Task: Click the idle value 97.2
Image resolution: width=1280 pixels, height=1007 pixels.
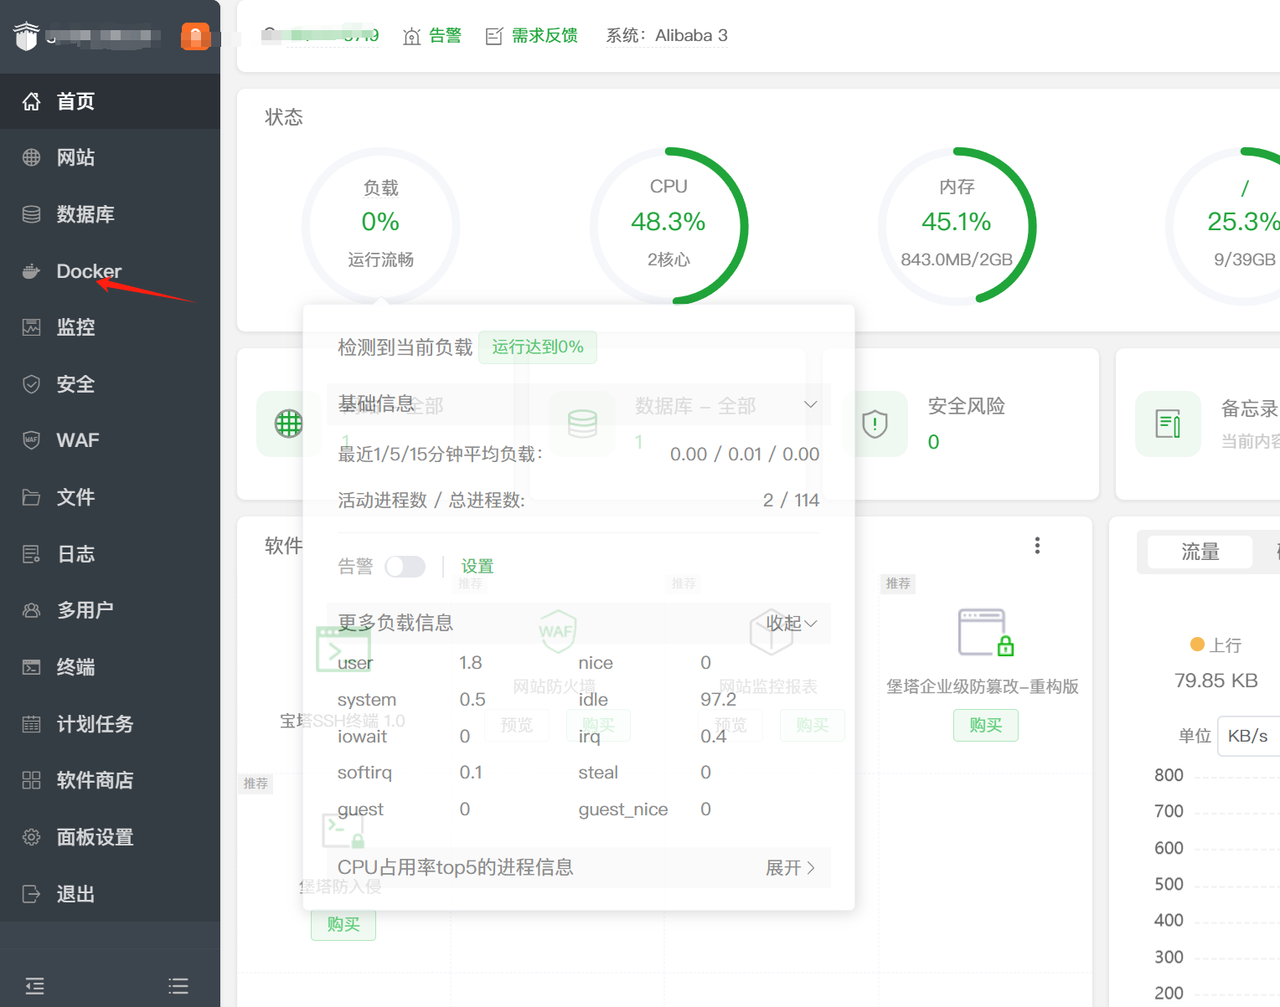Action: tap(718, 700)
